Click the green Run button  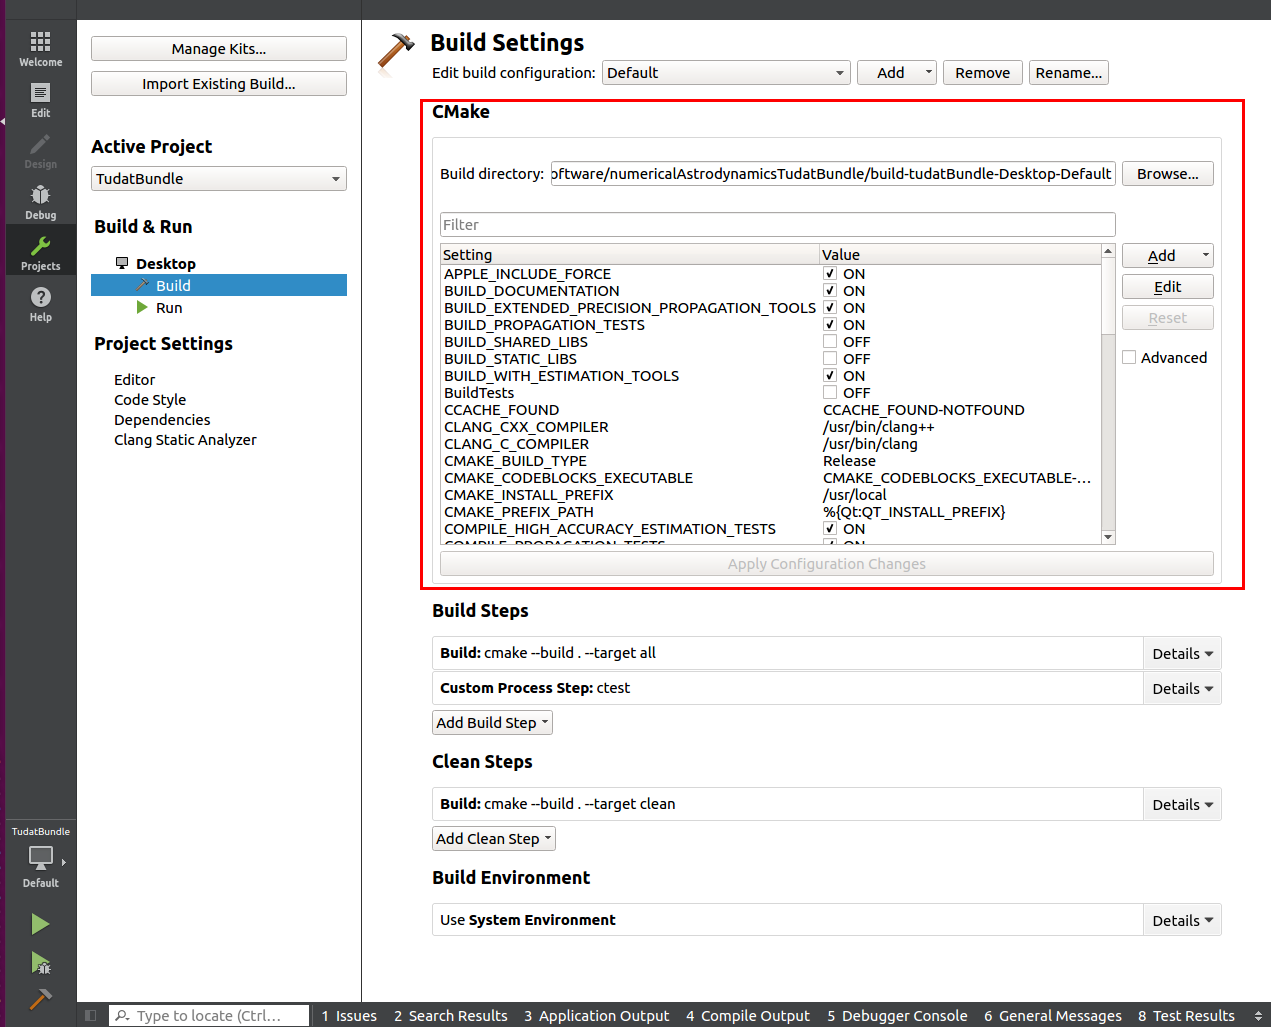40,924
